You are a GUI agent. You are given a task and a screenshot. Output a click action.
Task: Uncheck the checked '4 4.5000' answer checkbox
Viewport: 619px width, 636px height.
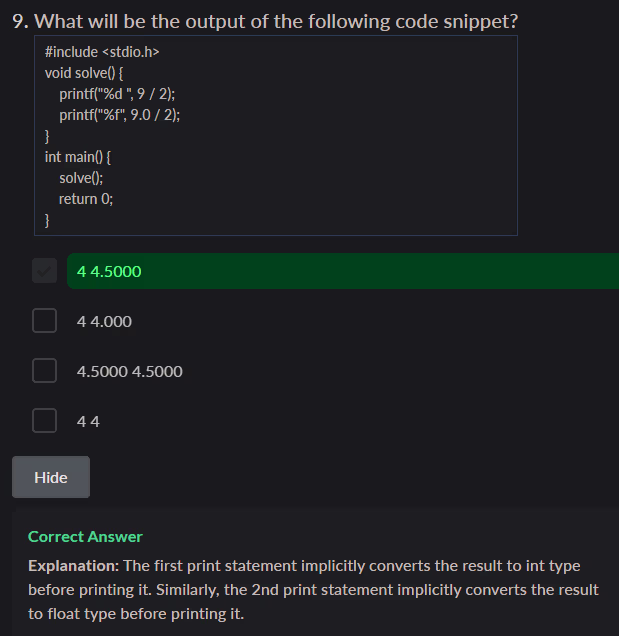coord(44,271)
